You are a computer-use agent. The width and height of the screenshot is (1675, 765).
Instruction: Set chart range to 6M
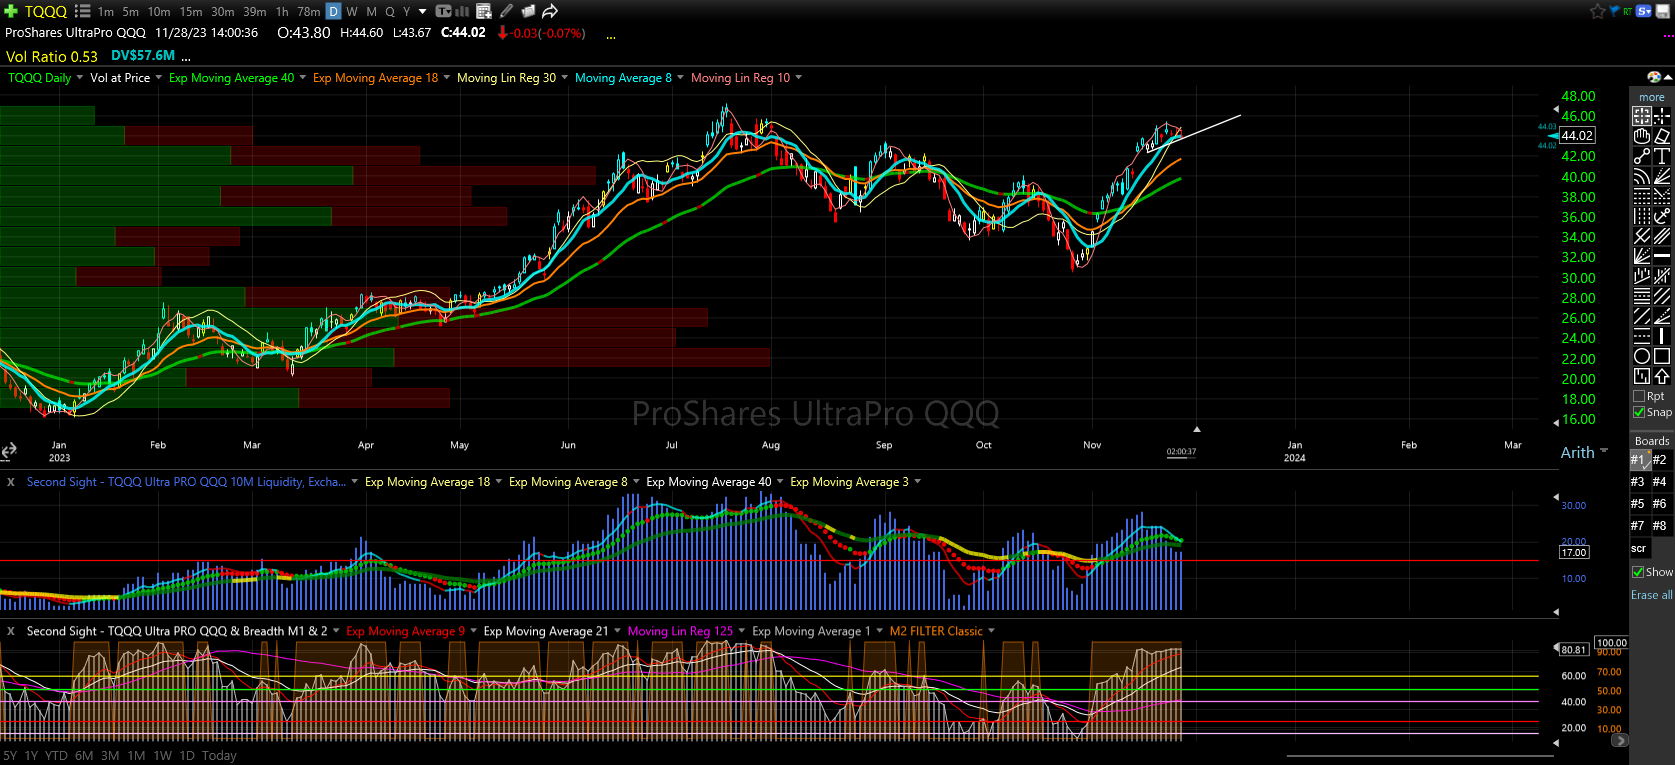84,756
